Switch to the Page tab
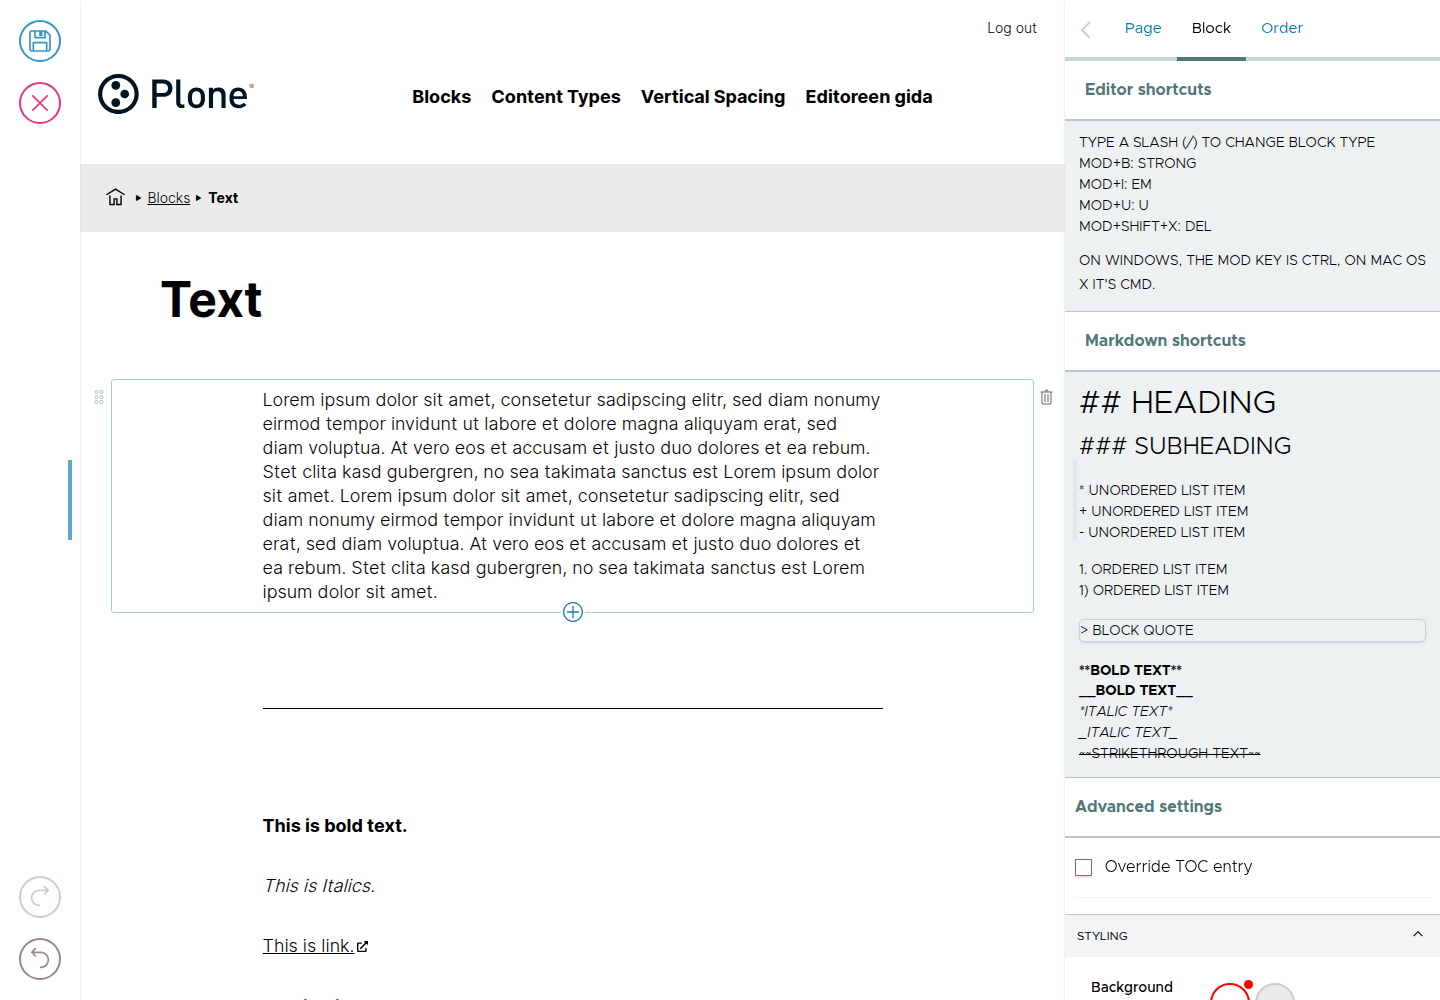Image resolution: width=1440 pixels, height=1000 pixels. [1143, 28]
